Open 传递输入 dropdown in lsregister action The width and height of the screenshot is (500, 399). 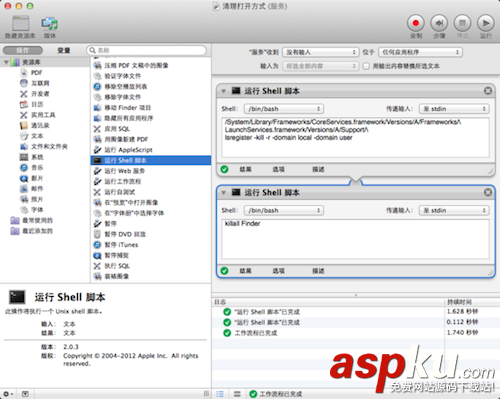(454, 109)
